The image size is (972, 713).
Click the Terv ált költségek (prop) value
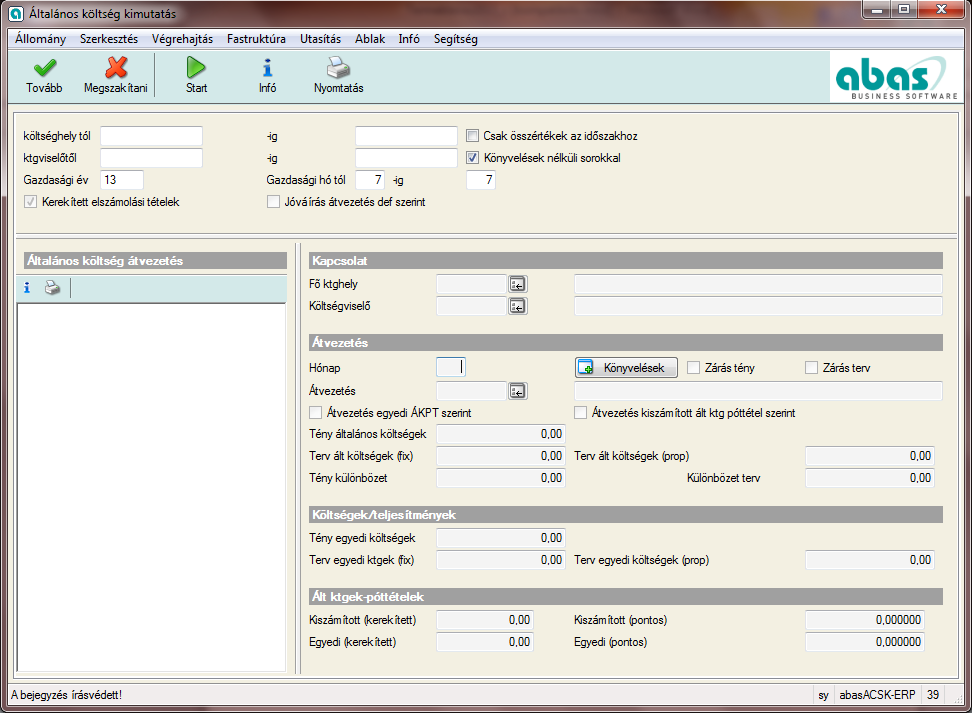870,456
